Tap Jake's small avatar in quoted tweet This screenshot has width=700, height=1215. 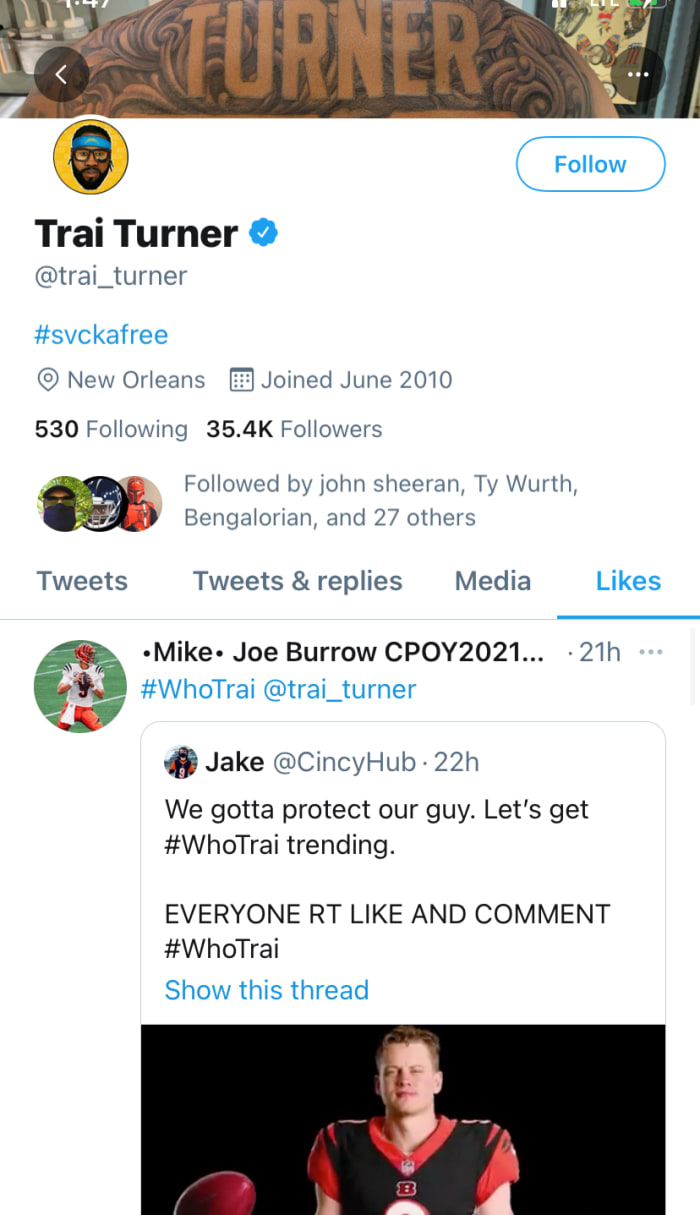click(x=181, y=762)
